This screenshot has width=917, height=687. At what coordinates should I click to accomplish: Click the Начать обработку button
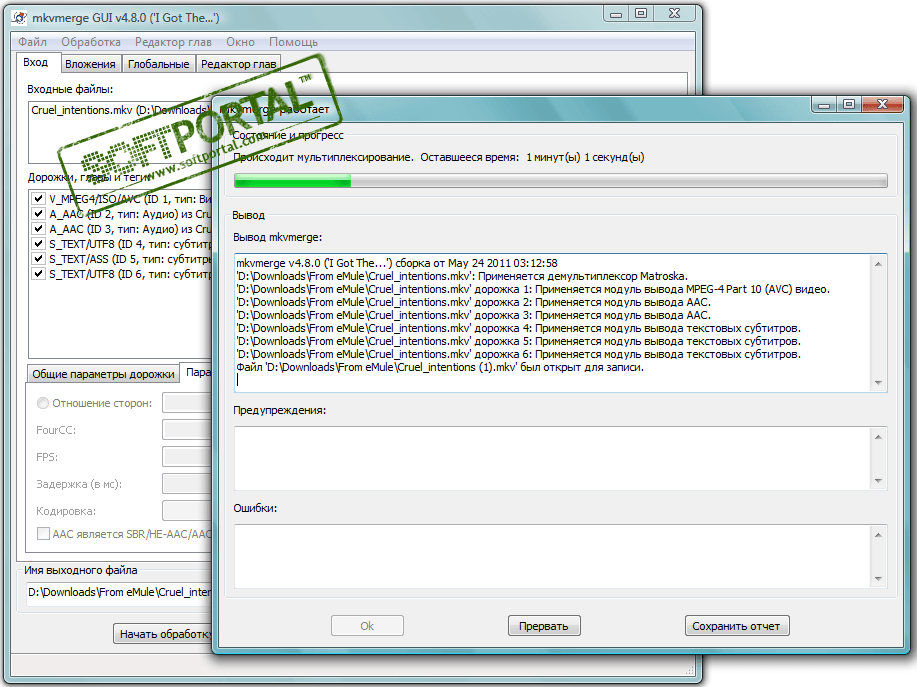[x=163, y=634]
